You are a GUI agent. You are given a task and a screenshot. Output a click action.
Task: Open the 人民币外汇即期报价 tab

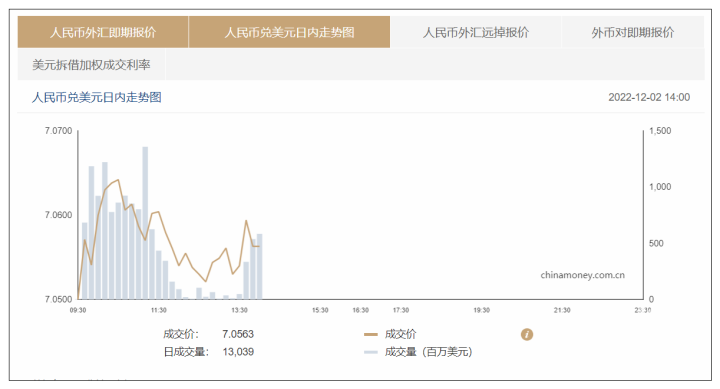coord(103,32)
